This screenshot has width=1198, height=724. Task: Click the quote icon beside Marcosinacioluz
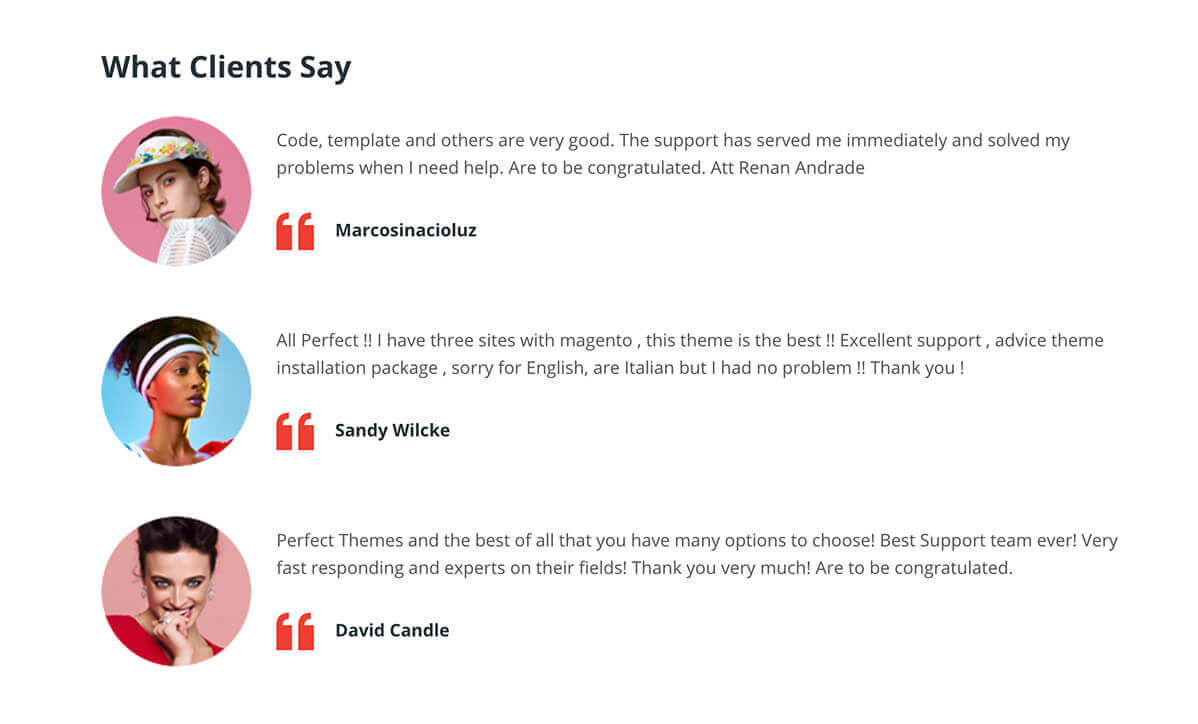click(x=295, y=231)
